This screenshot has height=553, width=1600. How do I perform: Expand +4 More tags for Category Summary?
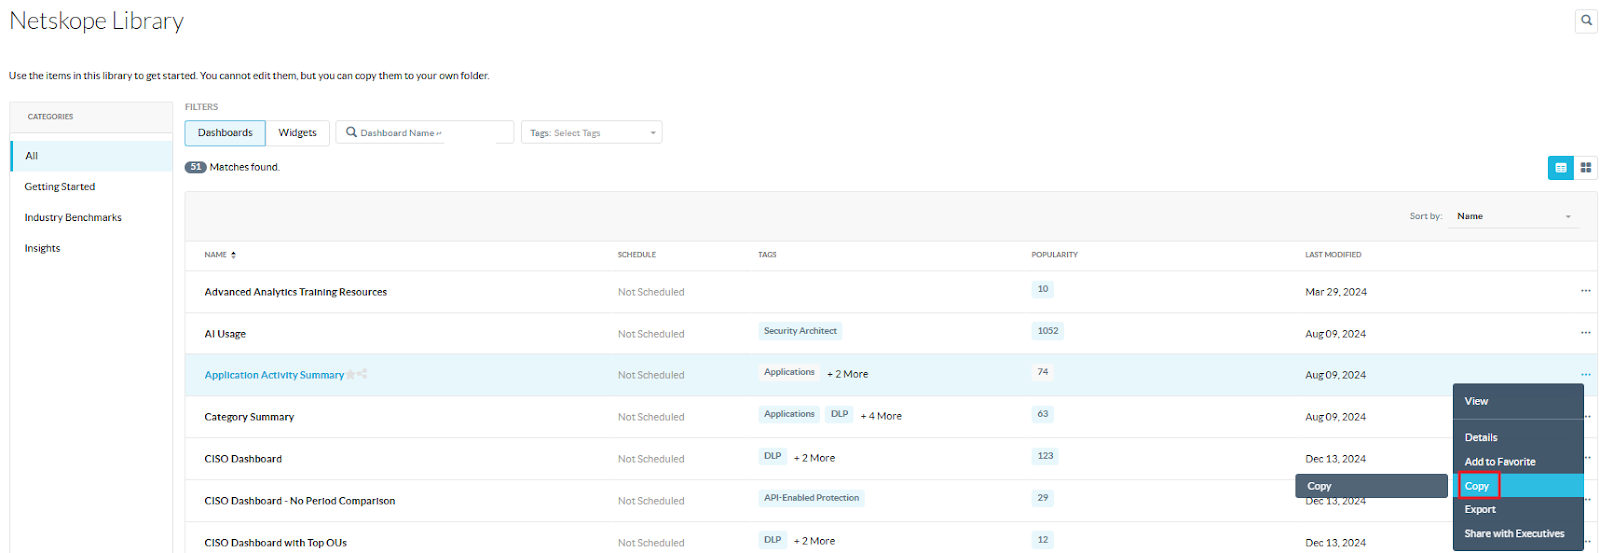(881, 416)
